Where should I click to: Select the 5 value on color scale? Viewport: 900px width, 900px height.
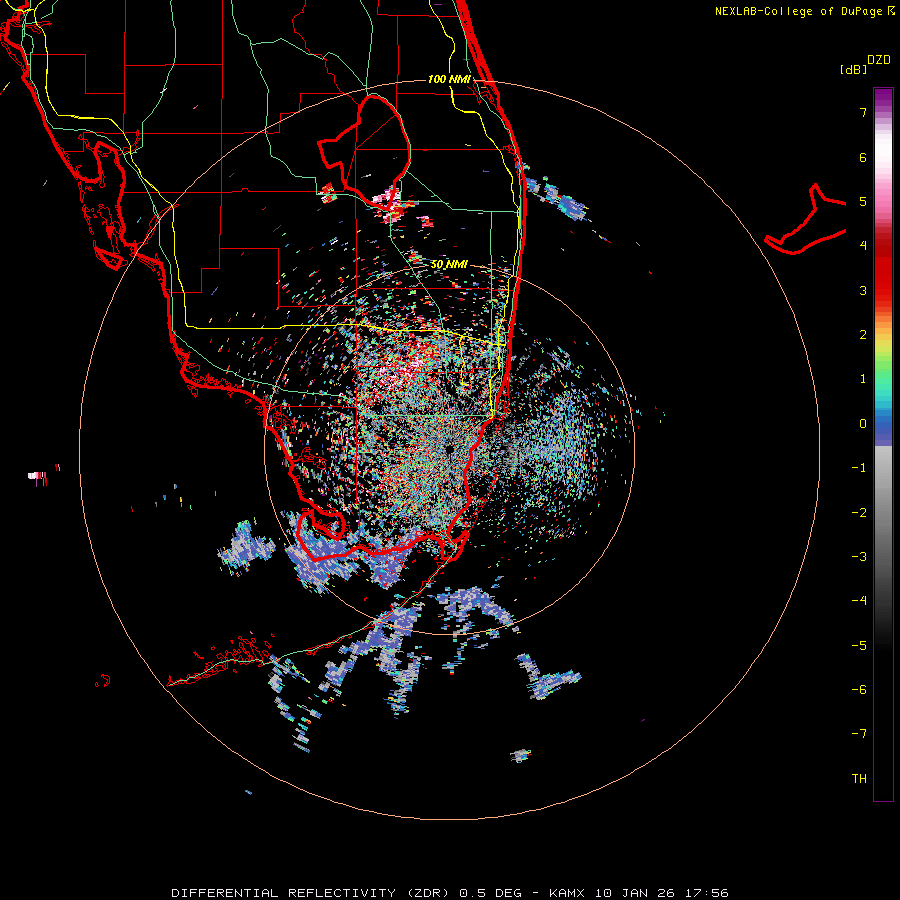point(863,201)
